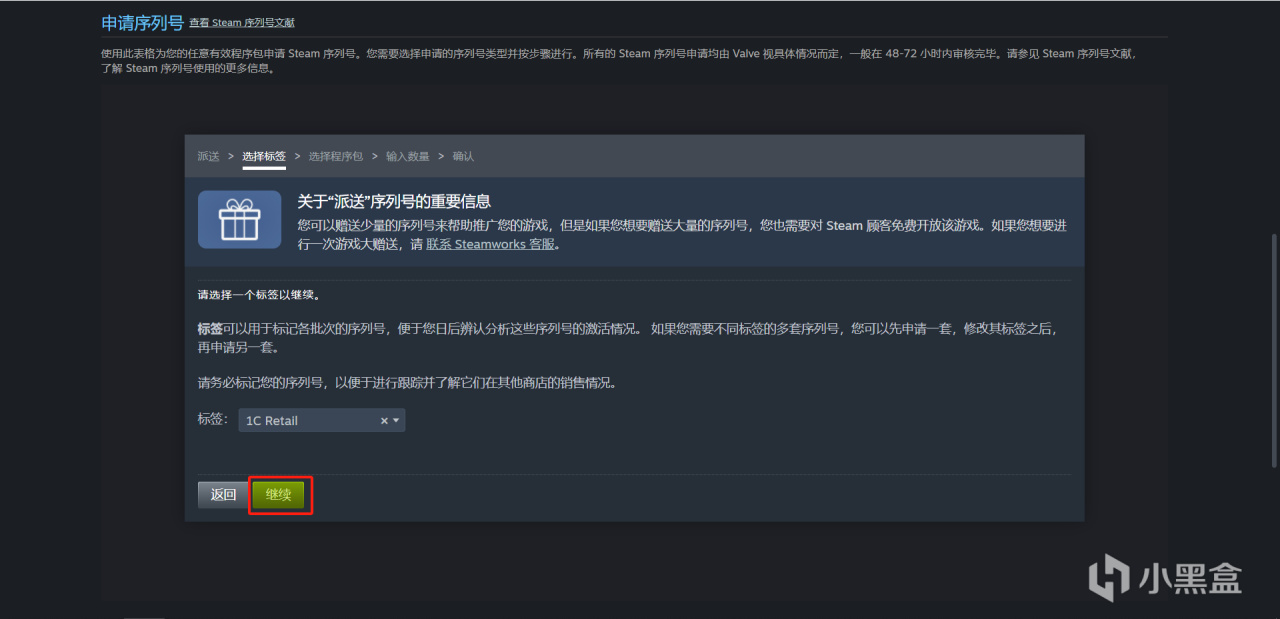Click the 关于“派送”序列号的重要信息 heading
Screen dimensions: 1280x619
(x=394, y=202)
